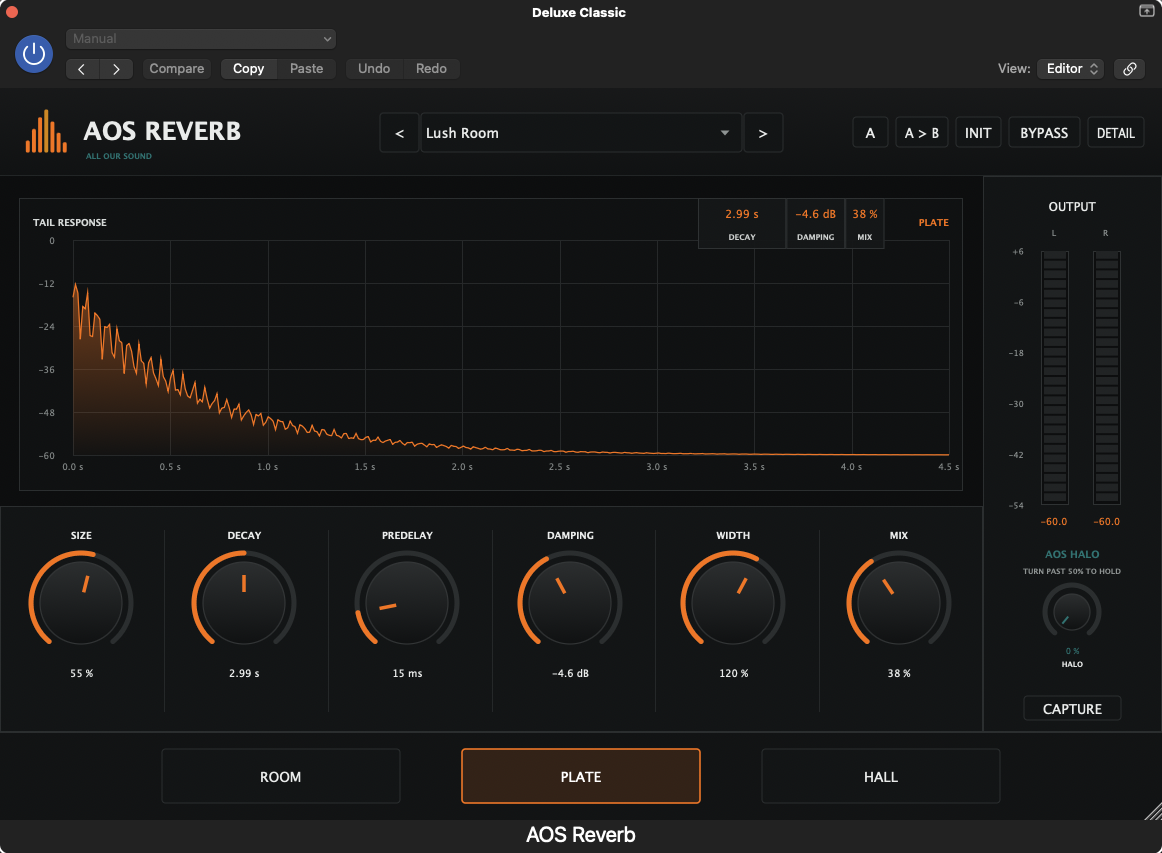
Task: Go to previous preset with left arrow
Action: [x=82, y=69]
